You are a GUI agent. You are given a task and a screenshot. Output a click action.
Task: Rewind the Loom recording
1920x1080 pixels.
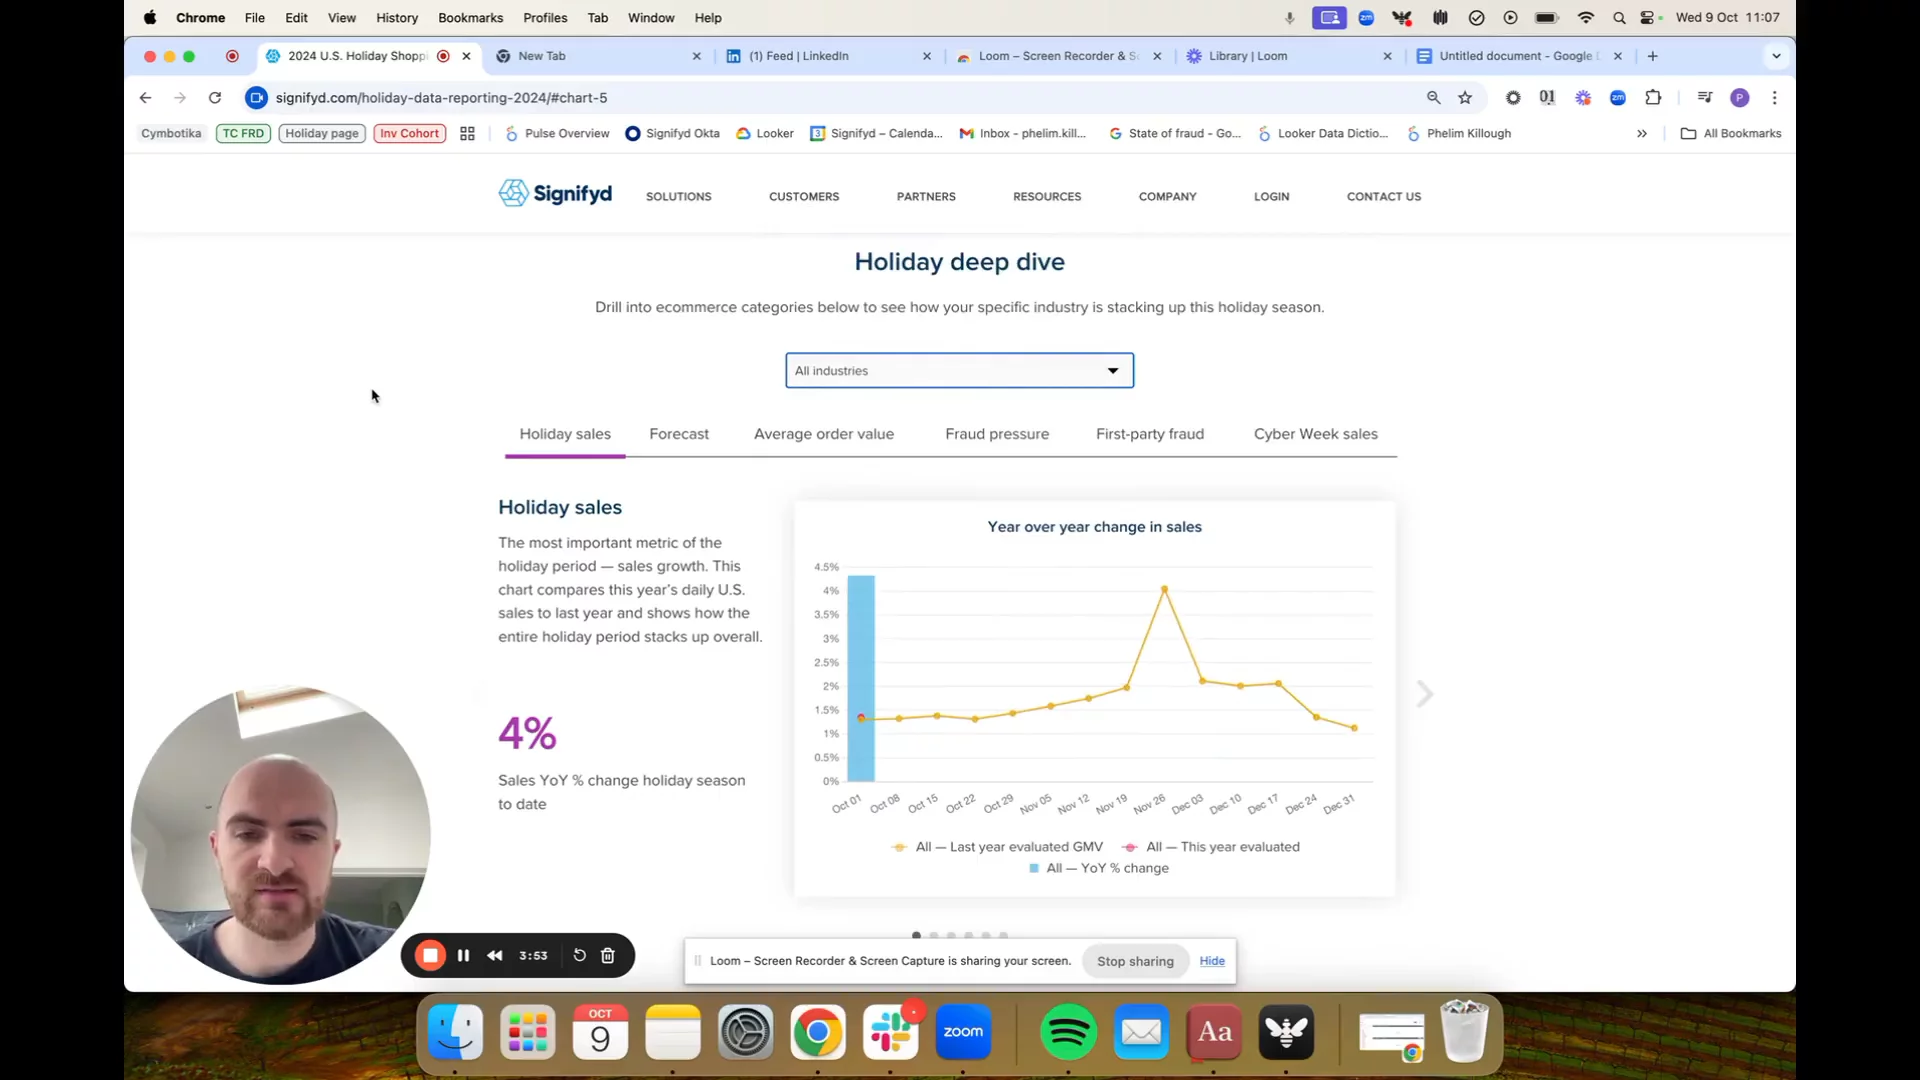click(494, 955)
